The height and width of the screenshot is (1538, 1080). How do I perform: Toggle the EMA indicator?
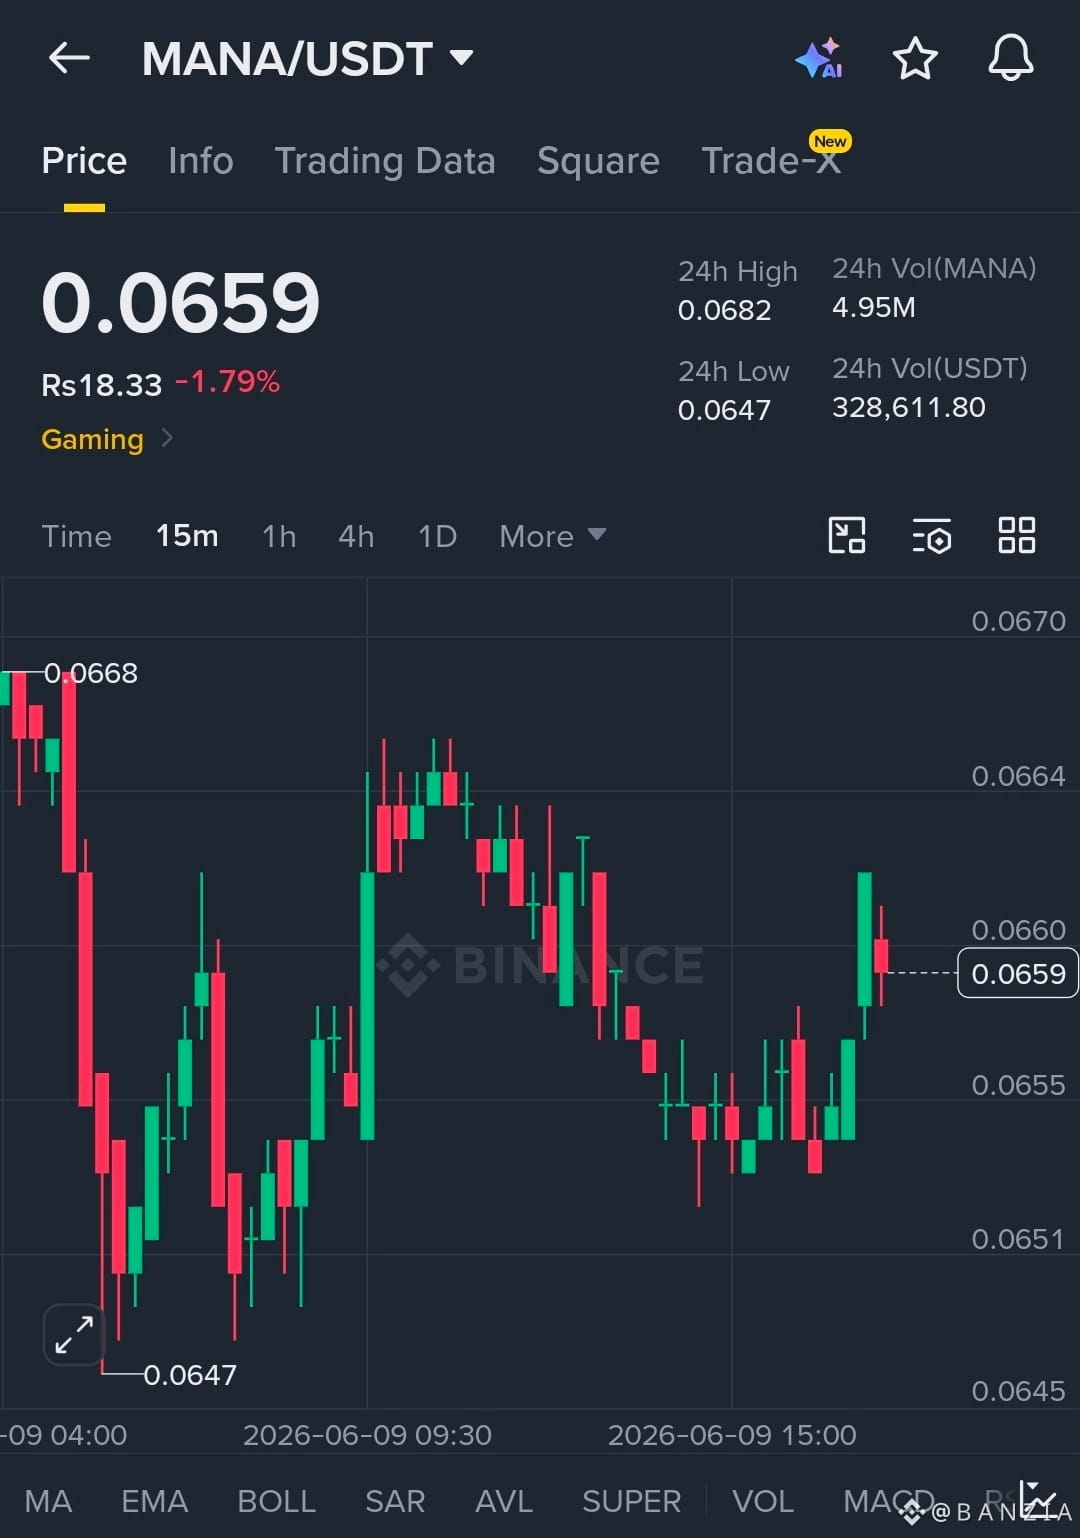[154, 1501]
